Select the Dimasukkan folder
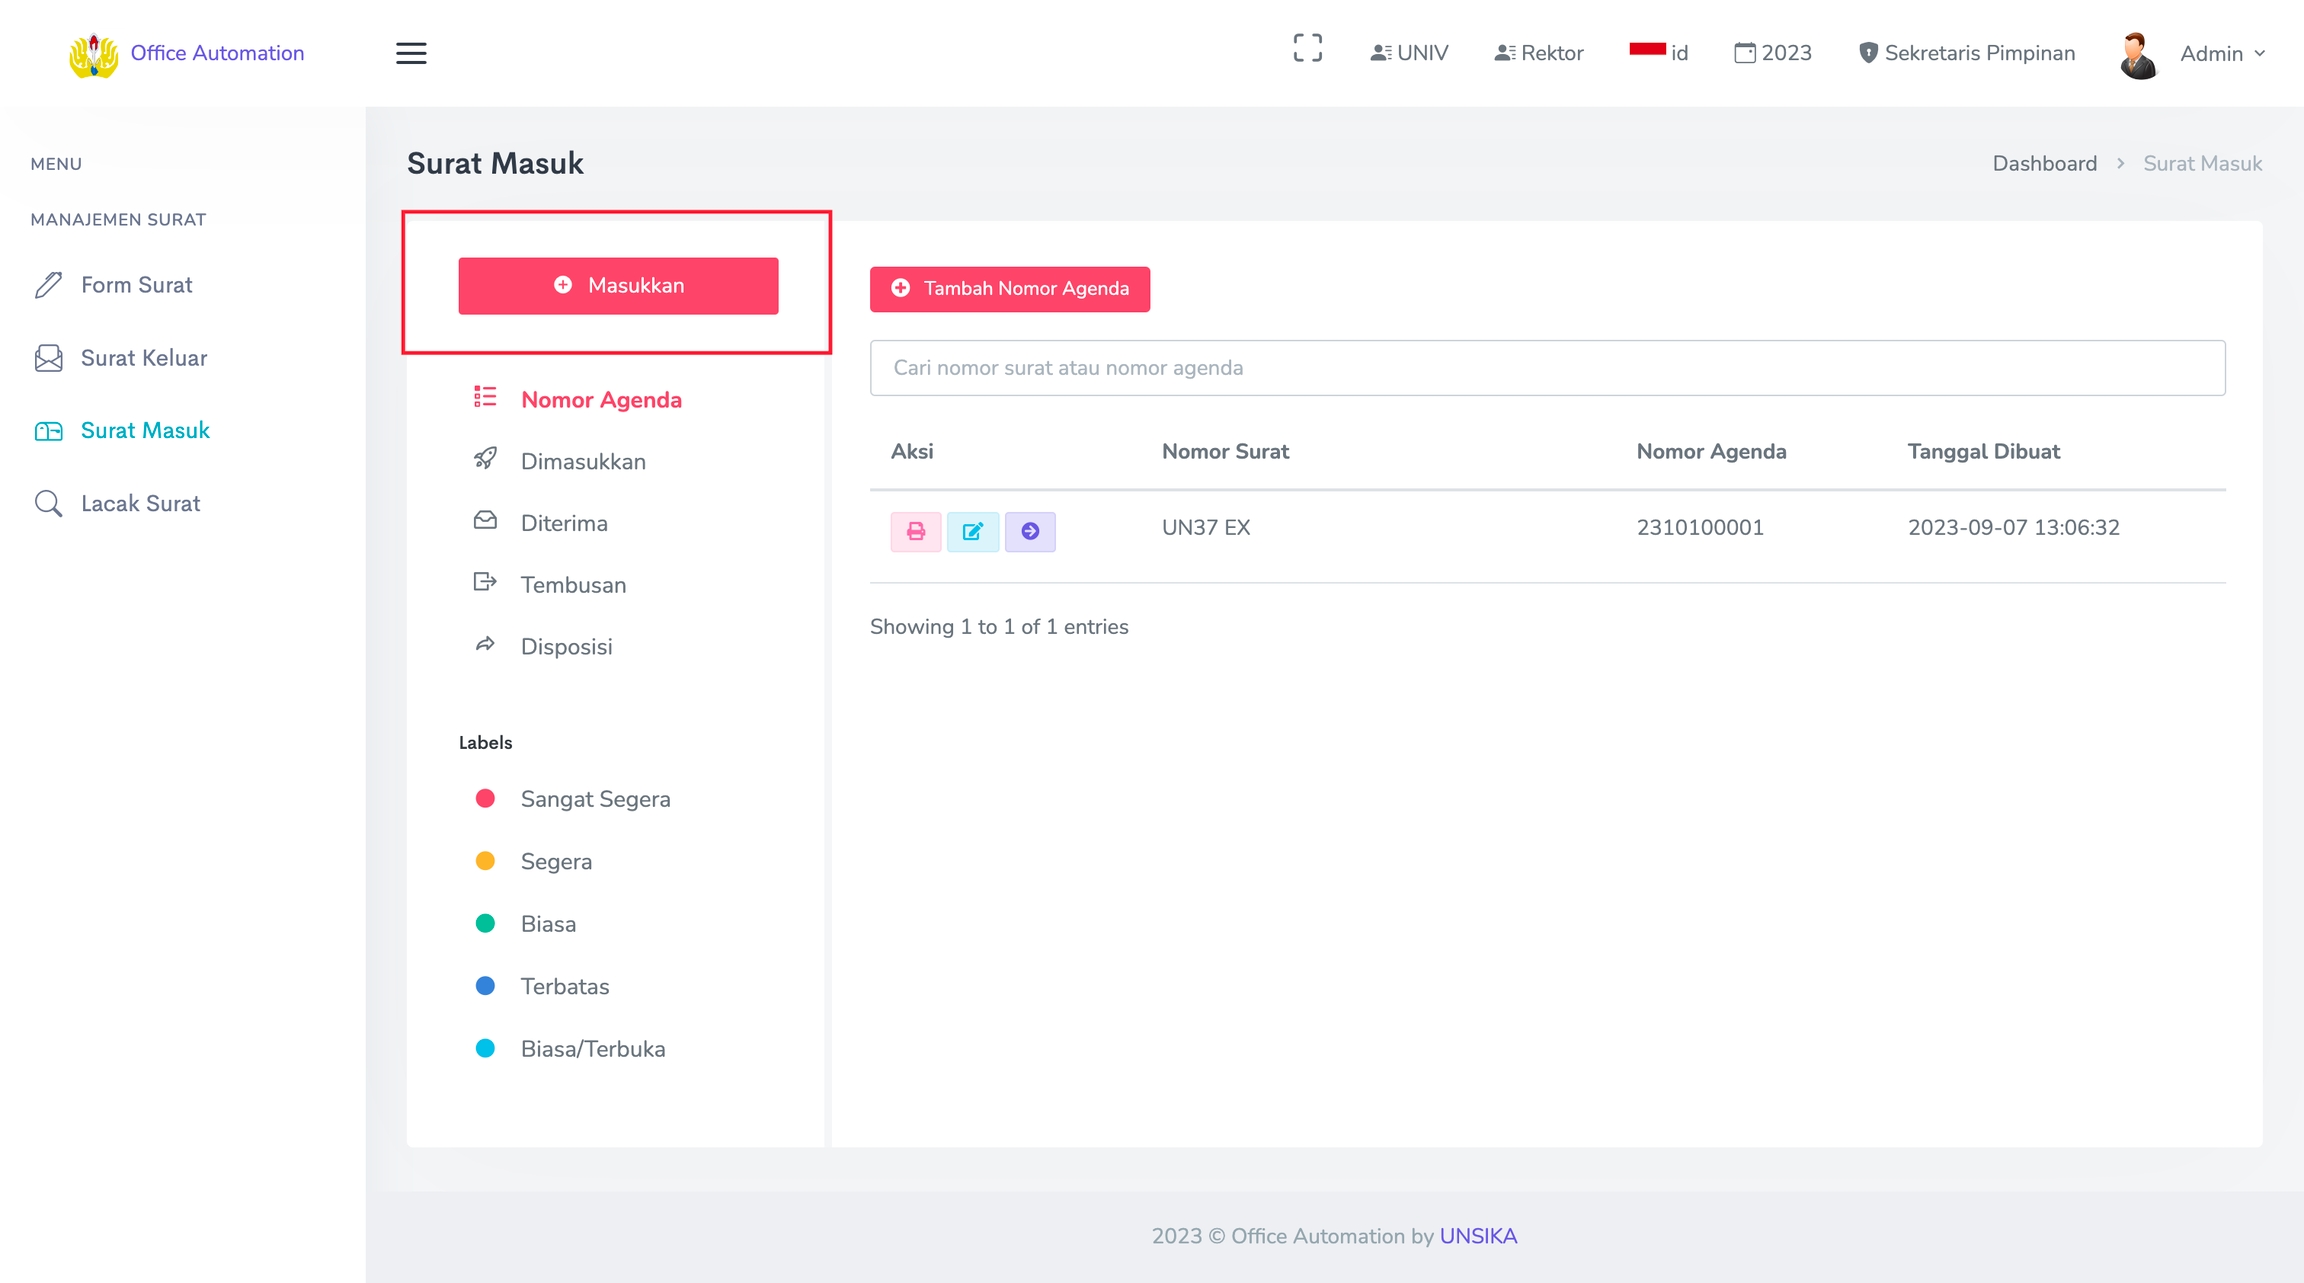 (582, 461)
